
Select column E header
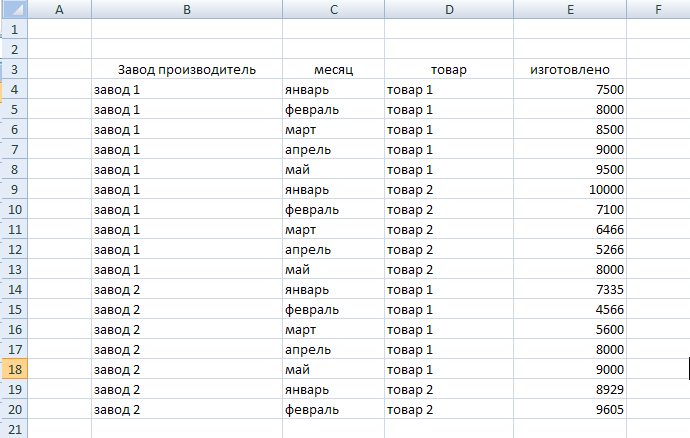(x=570, y=9)
